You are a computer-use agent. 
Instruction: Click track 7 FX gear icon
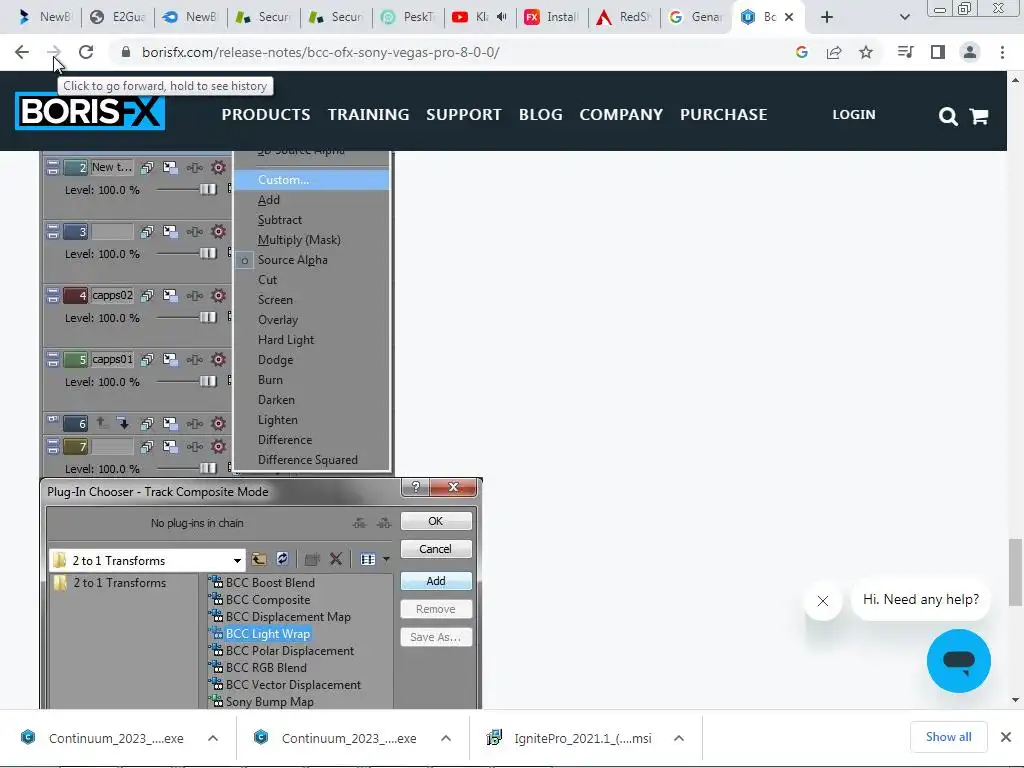(x=219, y=447)
